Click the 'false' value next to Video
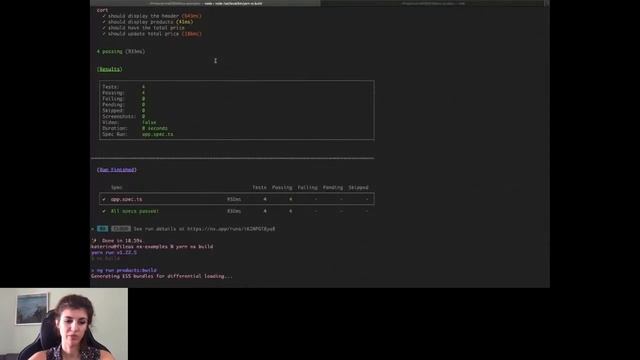The height and width of the screenshot is (360, 640). tap(149, 122)
